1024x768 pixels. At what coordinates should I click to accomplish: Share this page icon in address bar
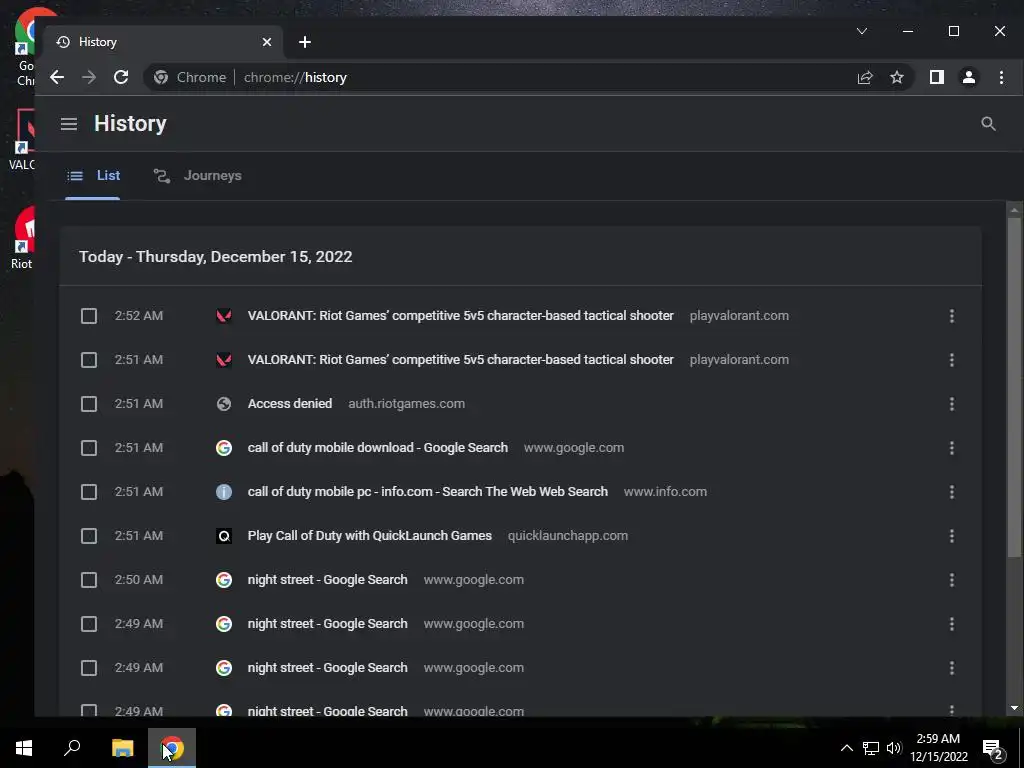(865, 77)
